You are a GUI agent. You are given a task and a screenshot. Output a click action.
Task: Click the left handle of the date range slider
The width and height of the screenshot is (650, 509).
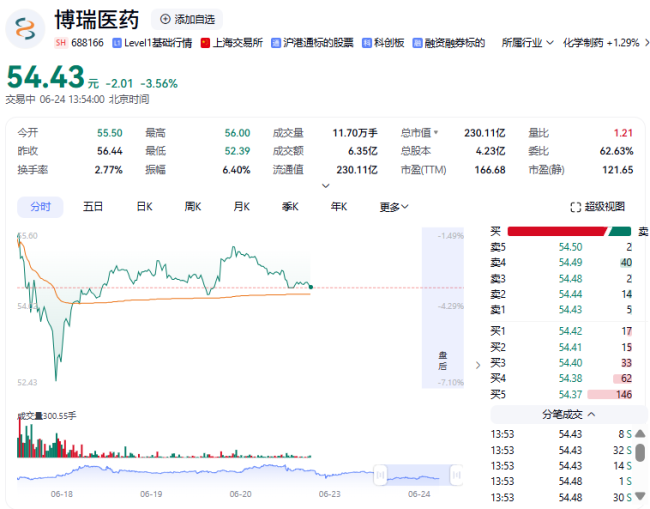[x=380, y=475]
